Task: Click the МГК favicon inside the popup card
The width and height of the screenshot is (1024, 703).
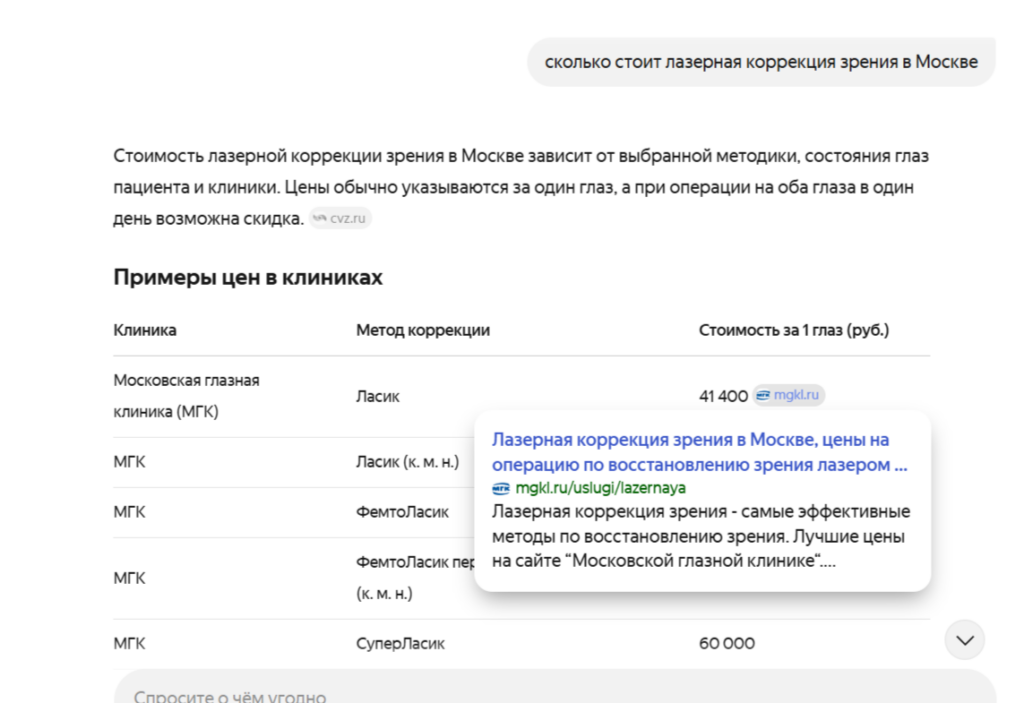Action: (x=501, y=488)
